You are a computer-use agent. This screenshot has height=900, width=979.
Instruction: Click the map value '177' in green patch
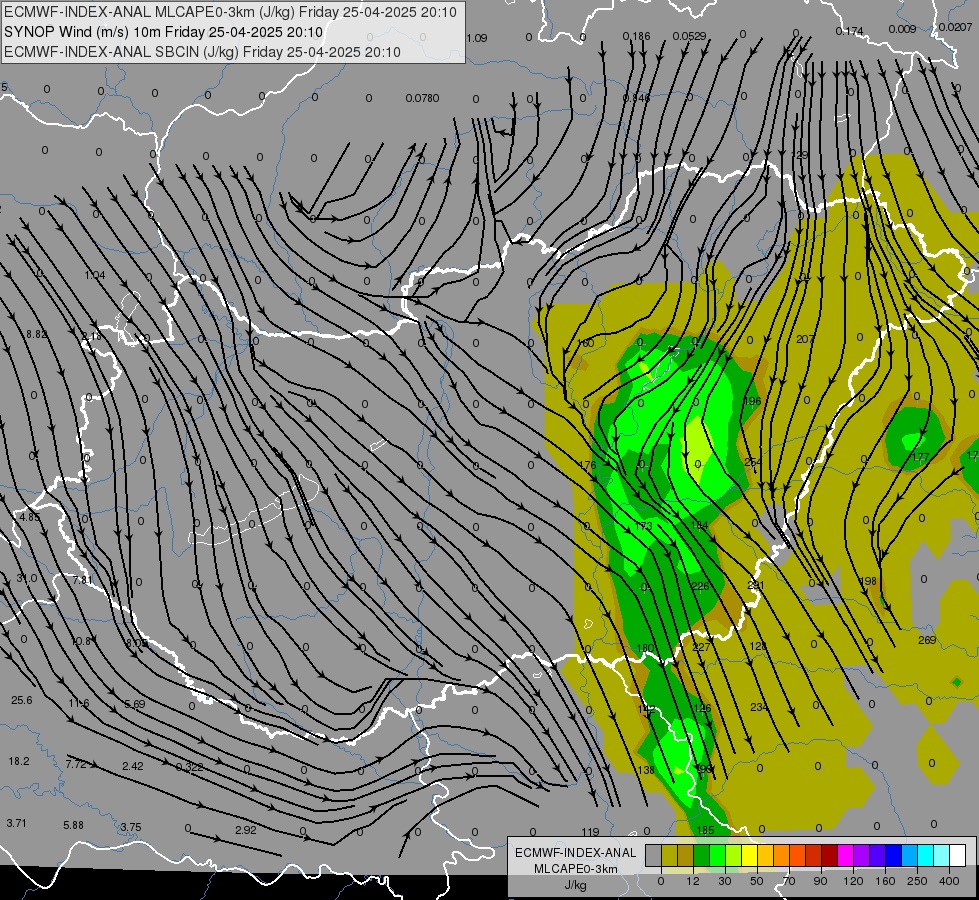[x=920, y=457]
